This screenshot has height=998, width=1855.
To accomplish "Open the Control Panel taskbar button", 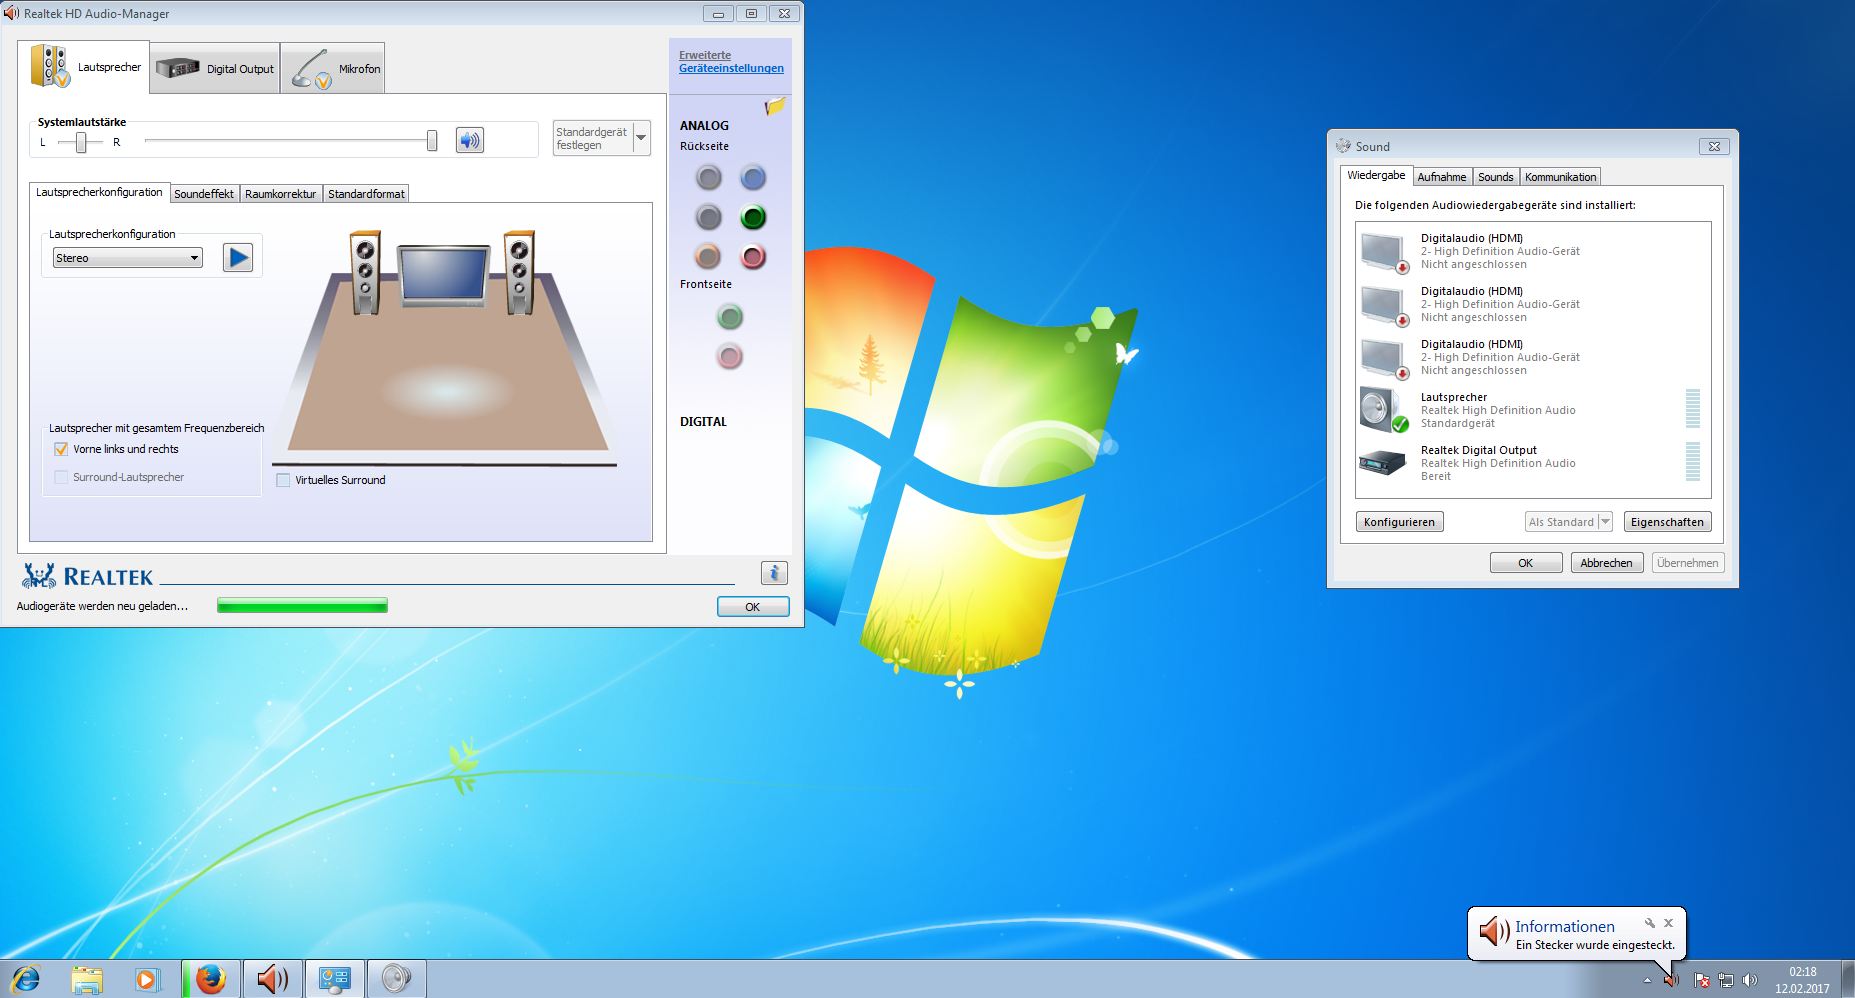I will pos(334,979).
